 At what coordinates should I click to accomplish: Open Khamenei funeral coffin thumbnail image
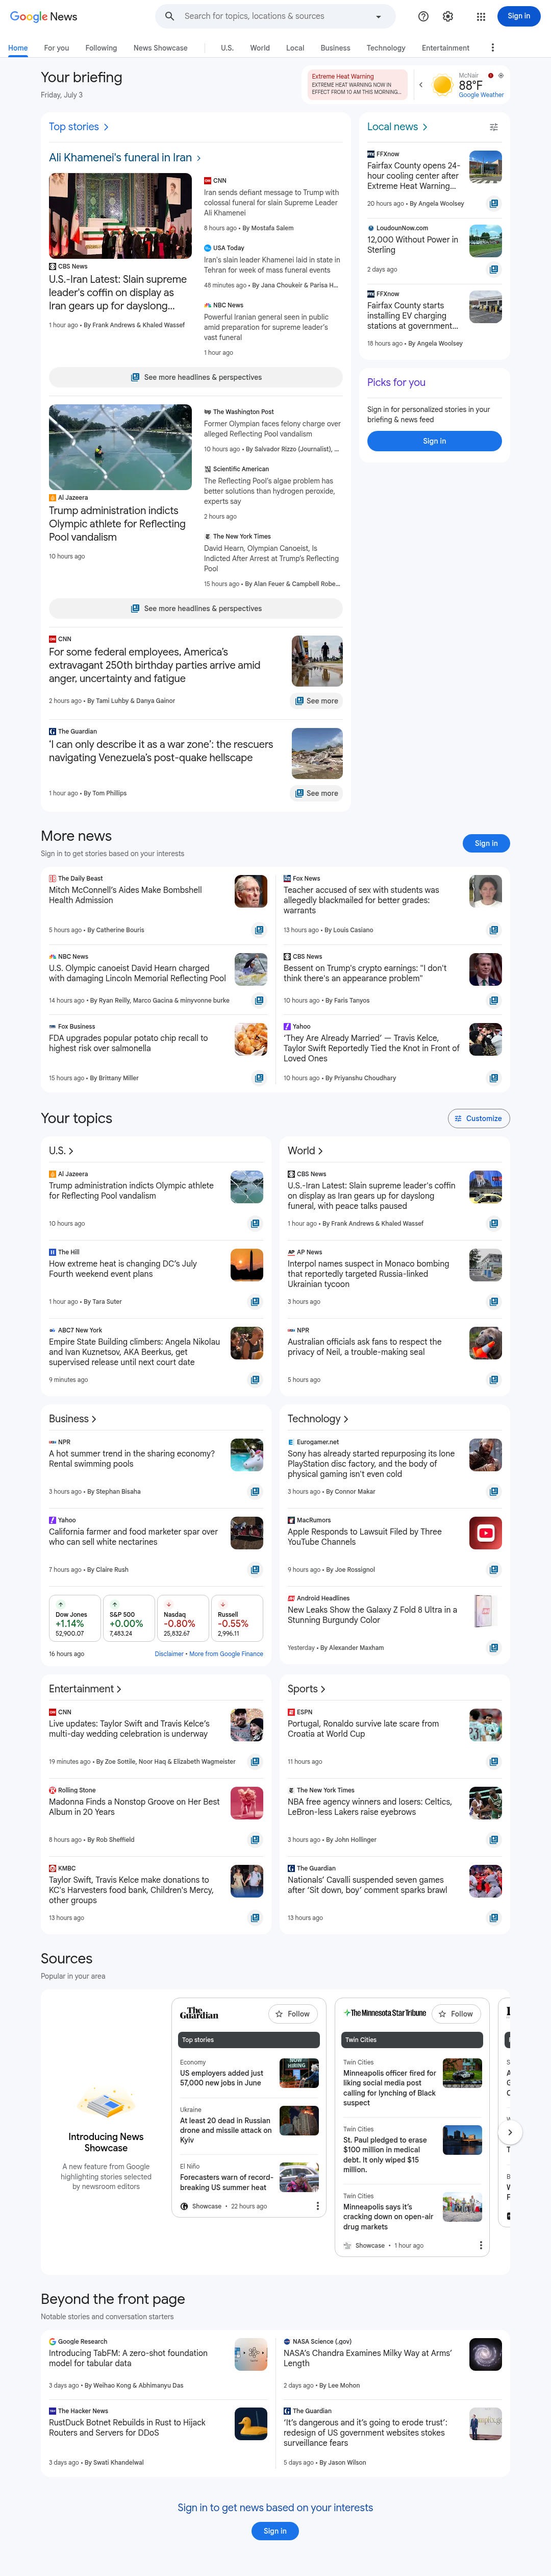(x=120, y=216)
